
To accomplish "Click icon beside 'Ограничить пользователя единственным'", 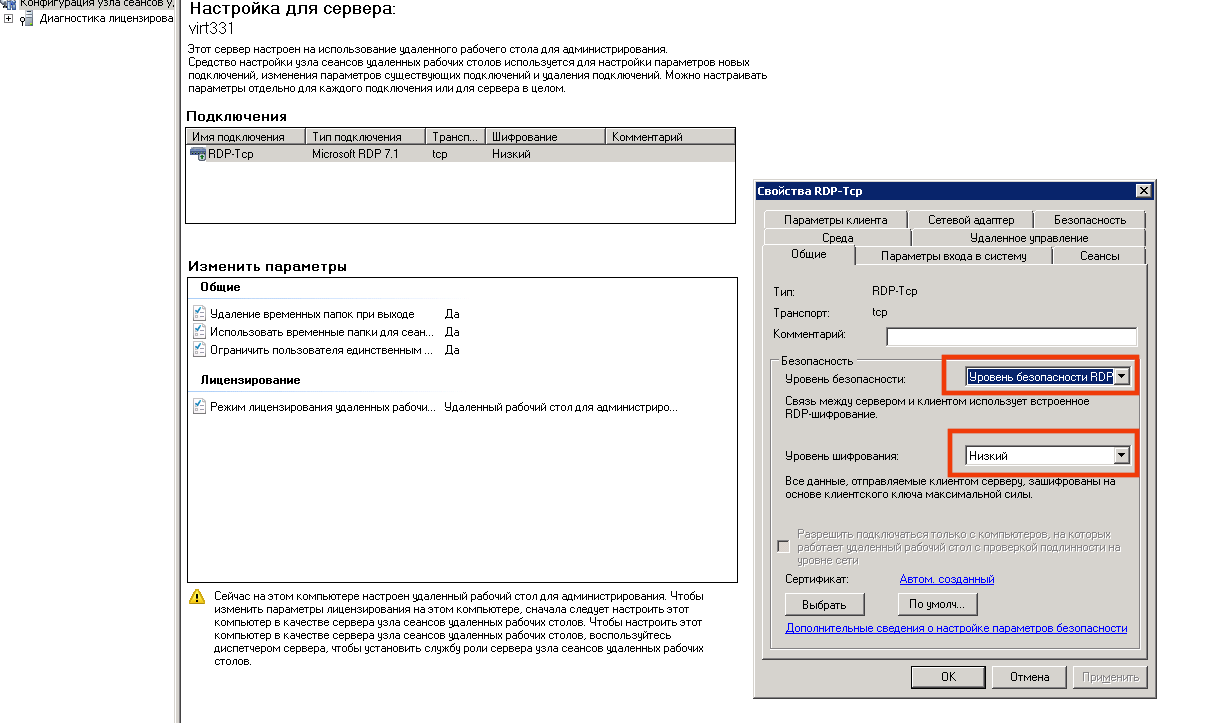I will click(199, 350).
